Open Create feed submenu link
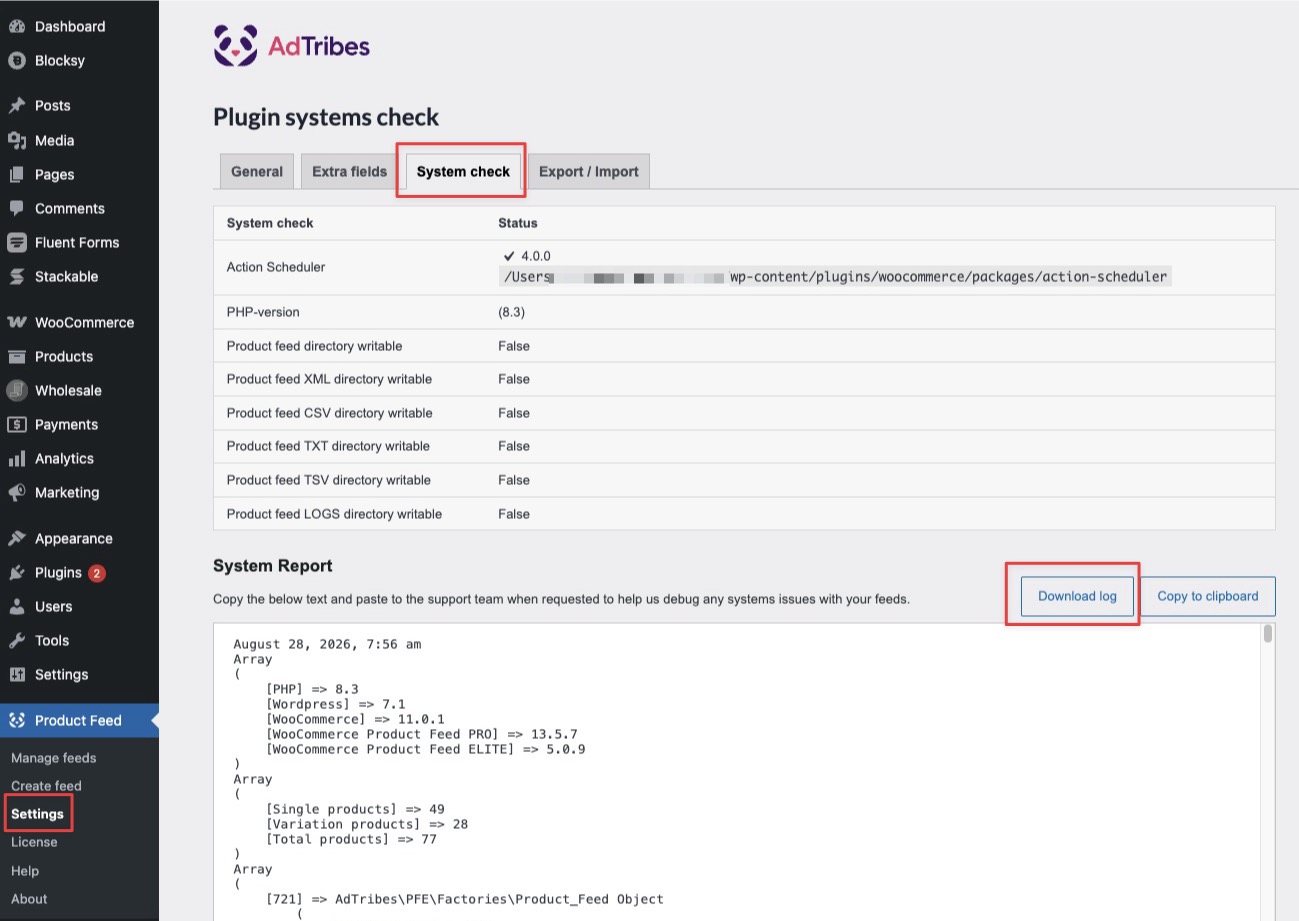1299x921 pixels. point(46,786)
